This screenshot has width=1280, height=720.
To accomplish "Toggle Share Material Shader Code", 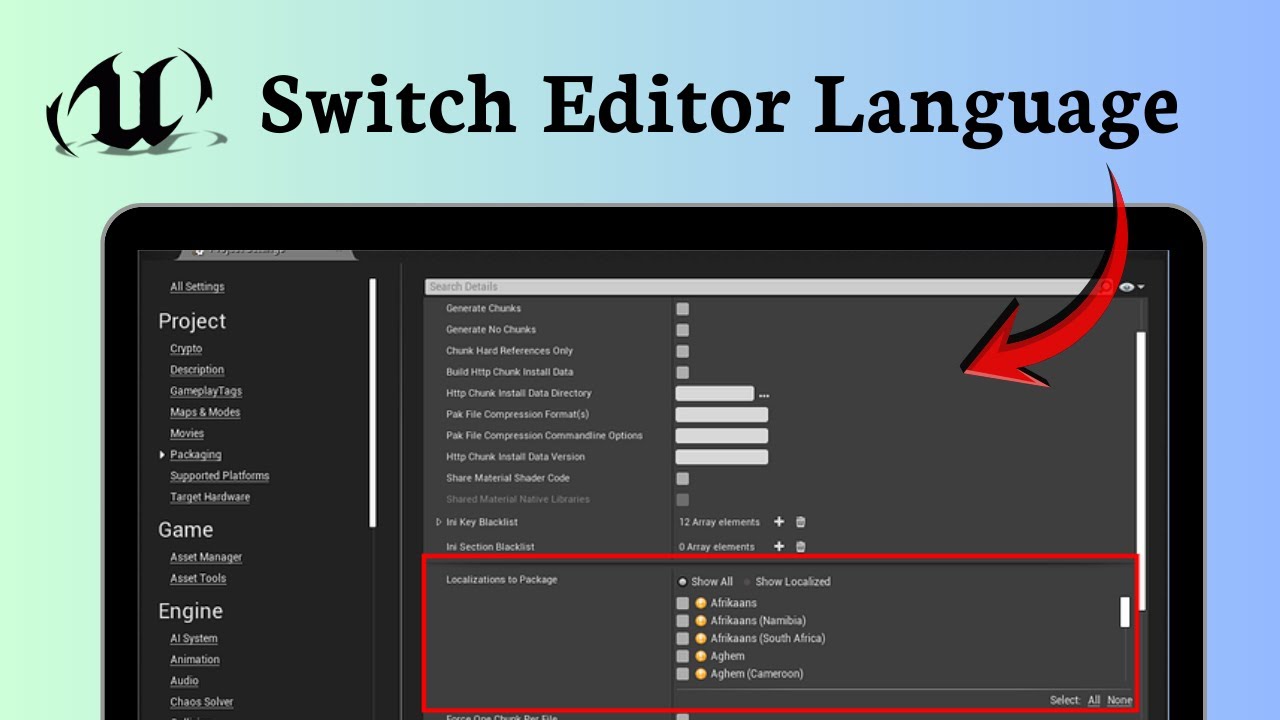I will [x=682, y=478].
